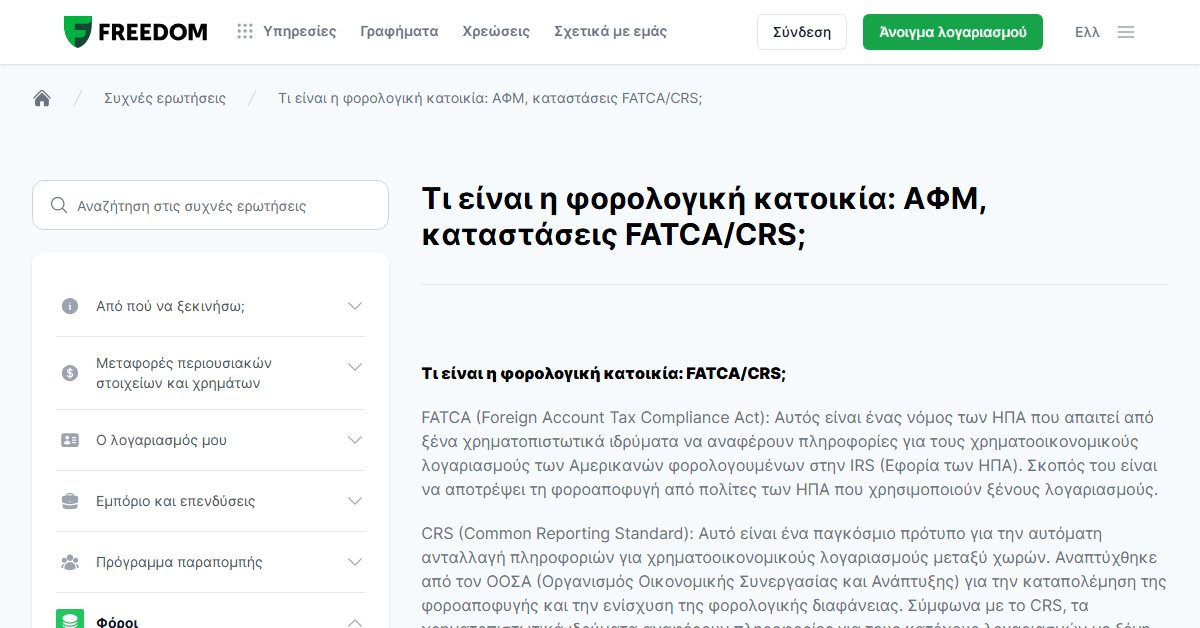Open the Χρεώσεις menu item
The image size is (1200, 628).
coord(496,31)
